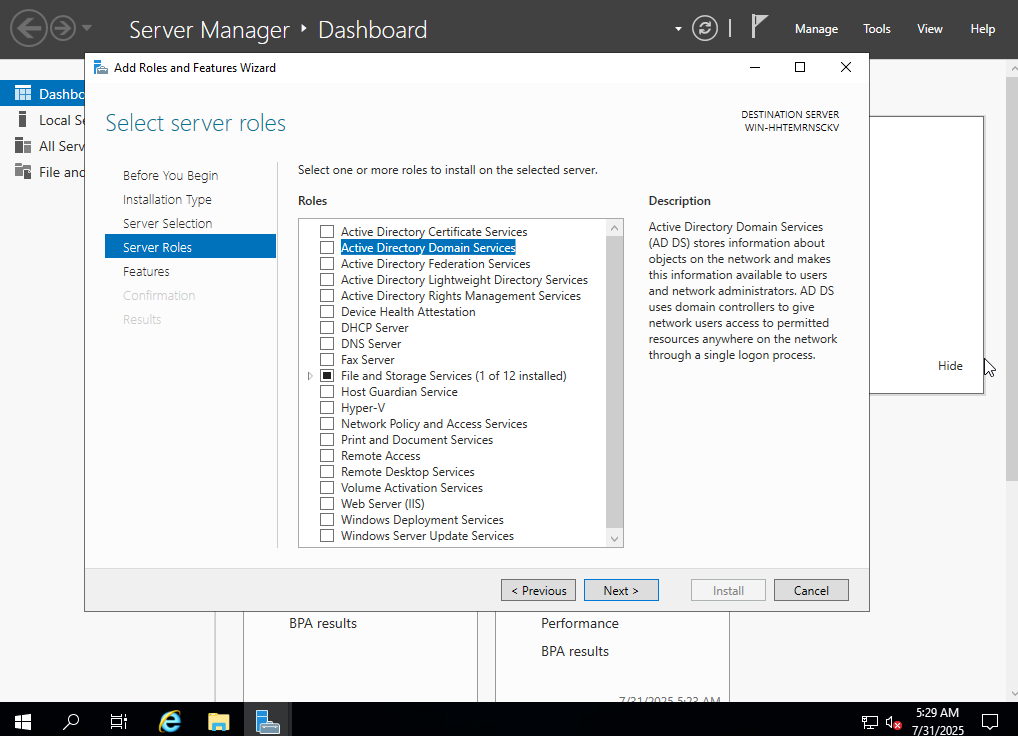The height and width of the screenshot is (736, 1018).
Task: Open Task View on the taskbar
Action: pos(119,720)
